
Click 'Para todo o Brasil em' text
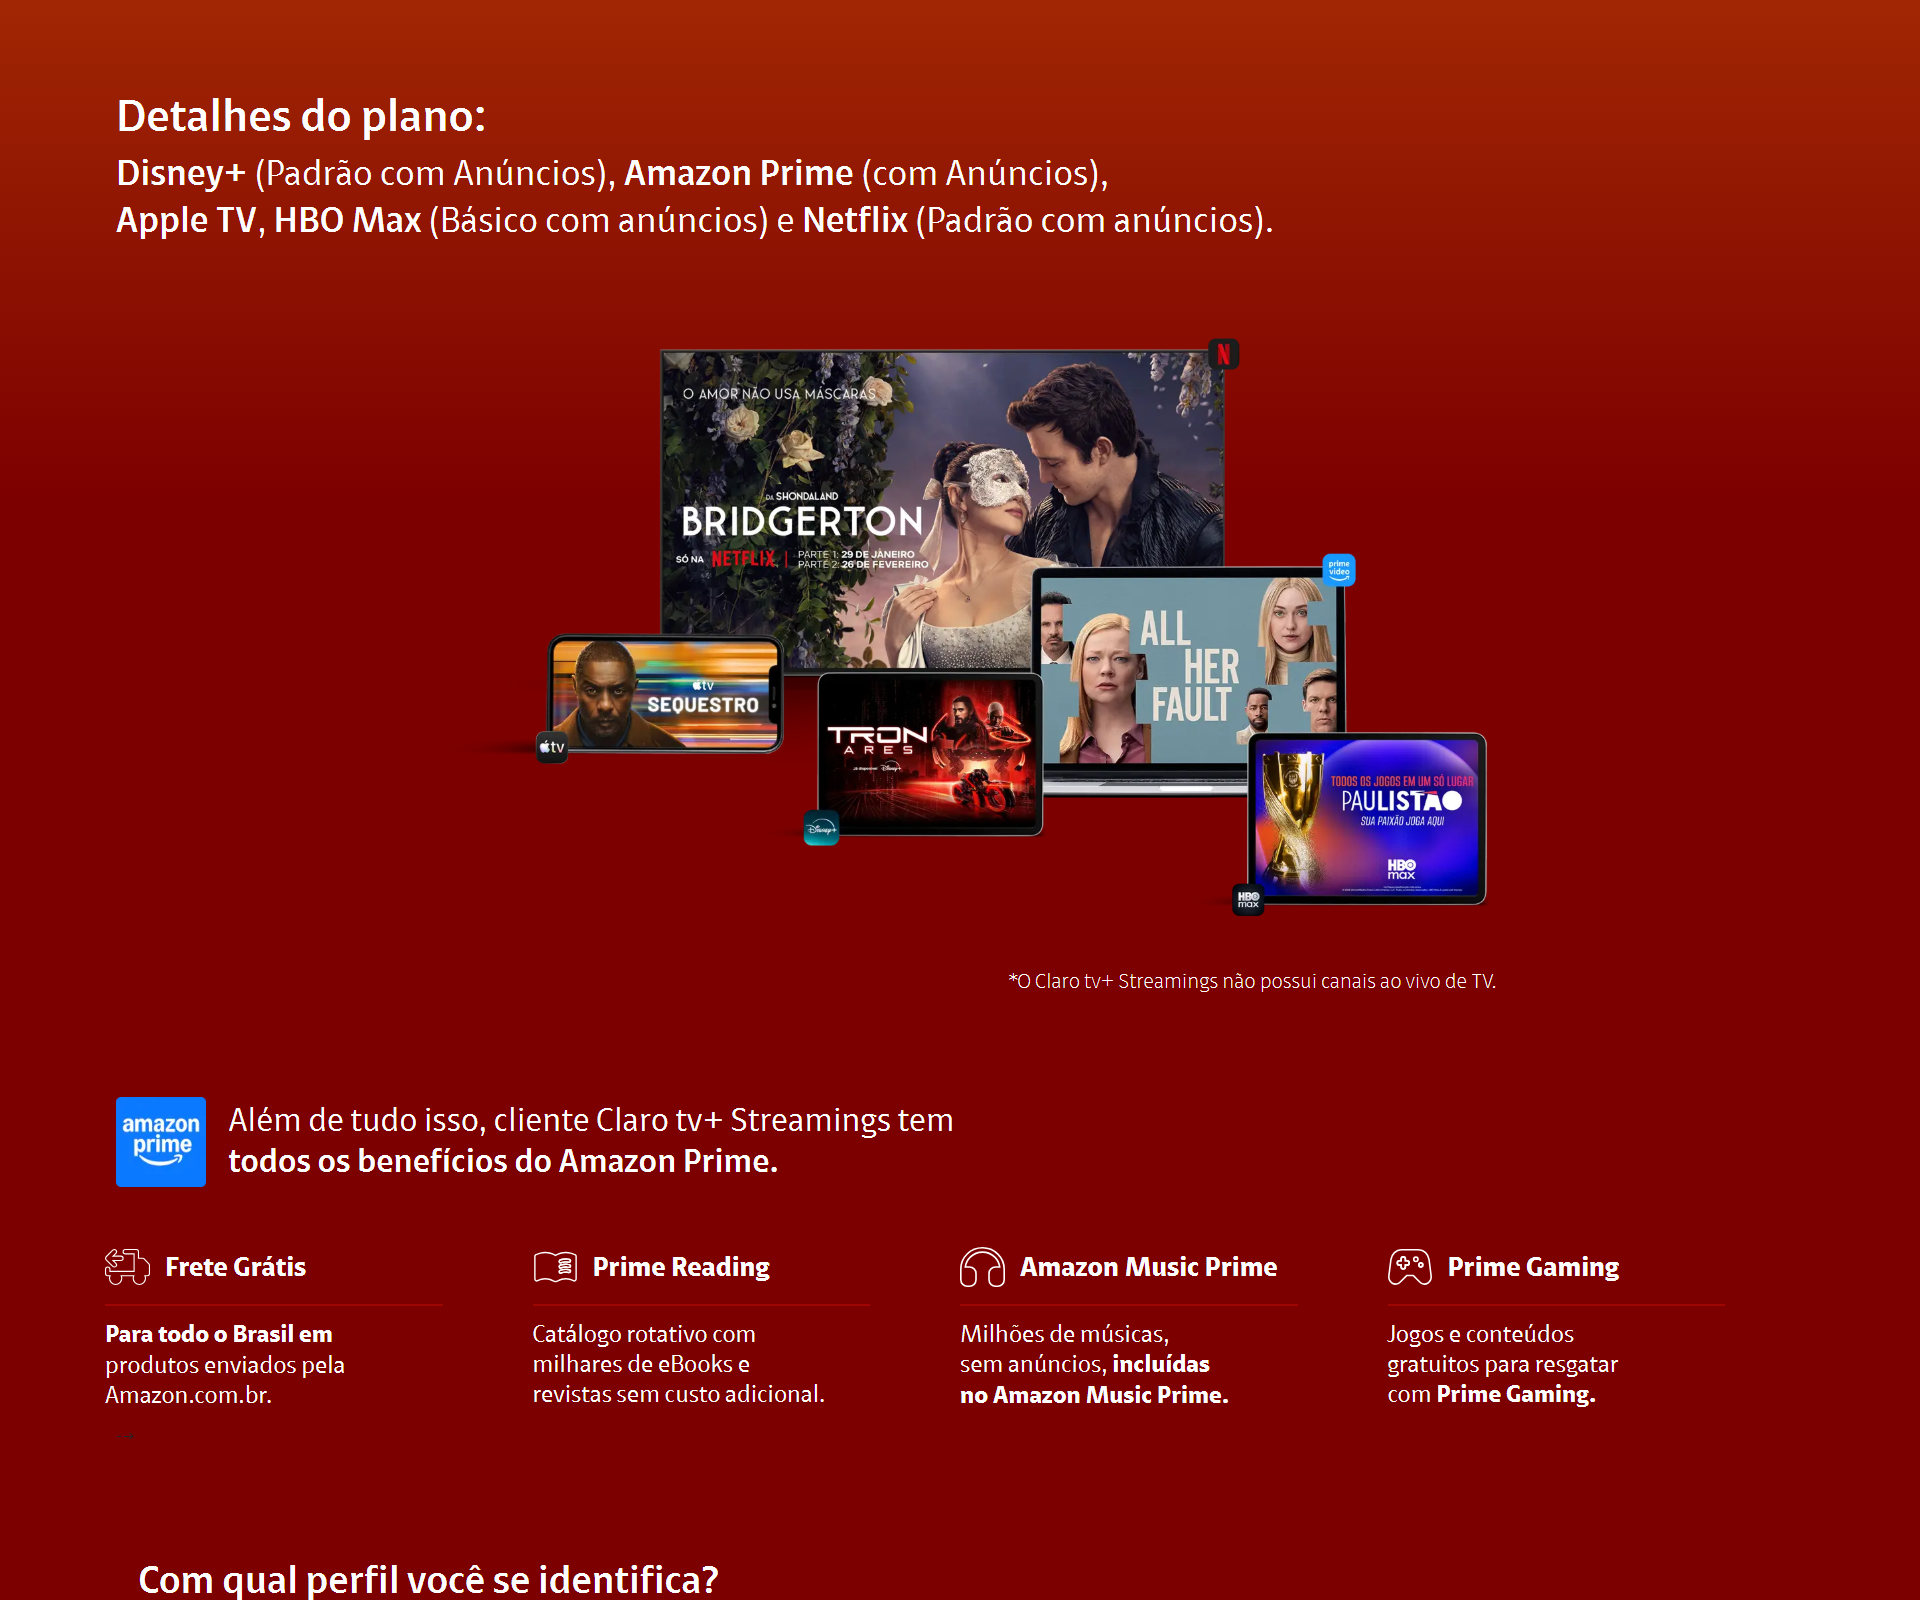point(219,1334)
